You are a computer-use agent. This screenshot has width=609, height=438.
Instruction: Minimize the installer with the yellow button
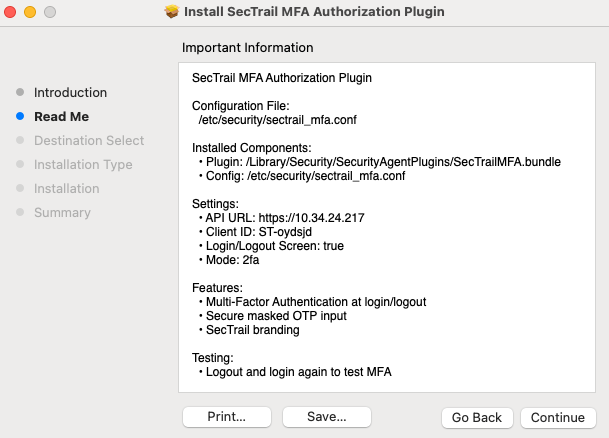tap(30, 12)
